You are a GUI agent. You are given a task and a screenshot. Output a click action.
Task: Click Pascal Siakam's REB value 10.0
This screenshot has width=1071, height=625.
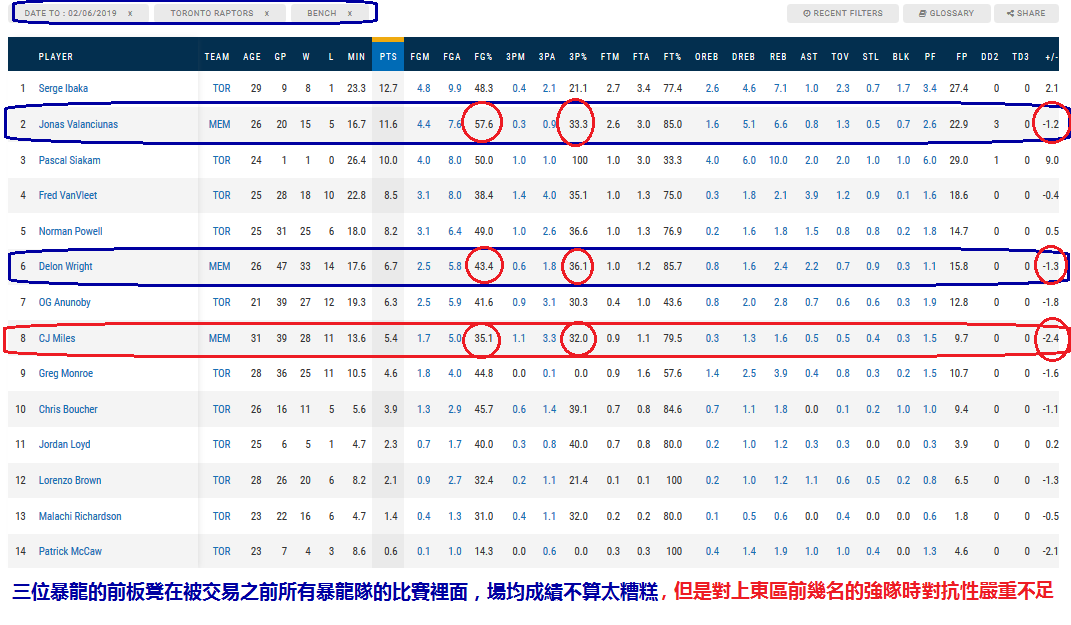[x=778, y=161]
